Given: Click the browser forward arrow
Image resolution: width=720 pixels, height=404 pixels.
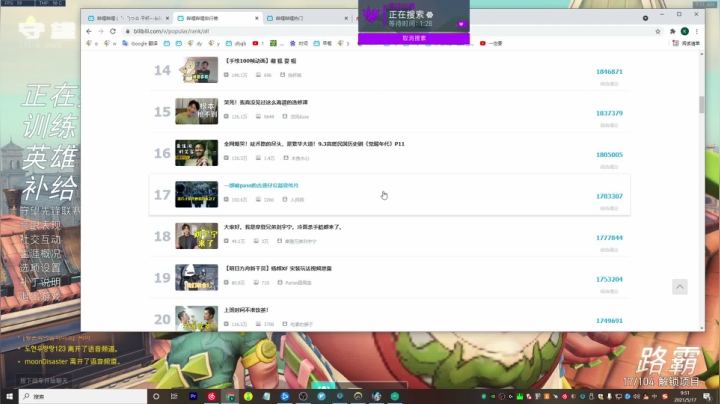Looking at the screenshot, I should point(101,31).
